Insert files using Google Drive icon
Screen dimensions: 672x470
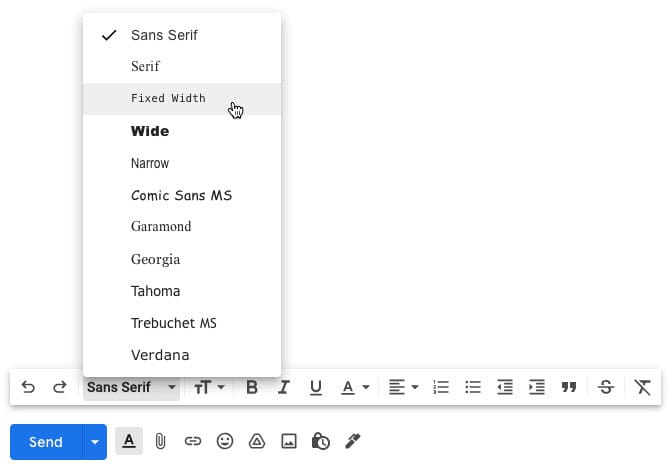[257, 441]
